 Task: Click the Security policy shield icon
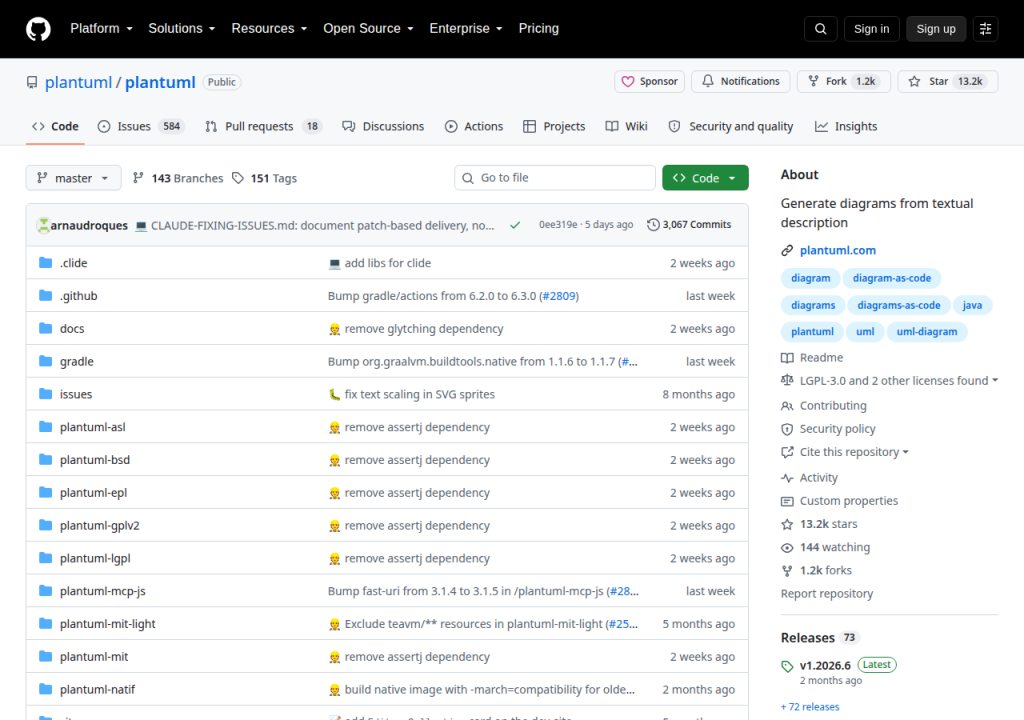[x=787, y=429]
